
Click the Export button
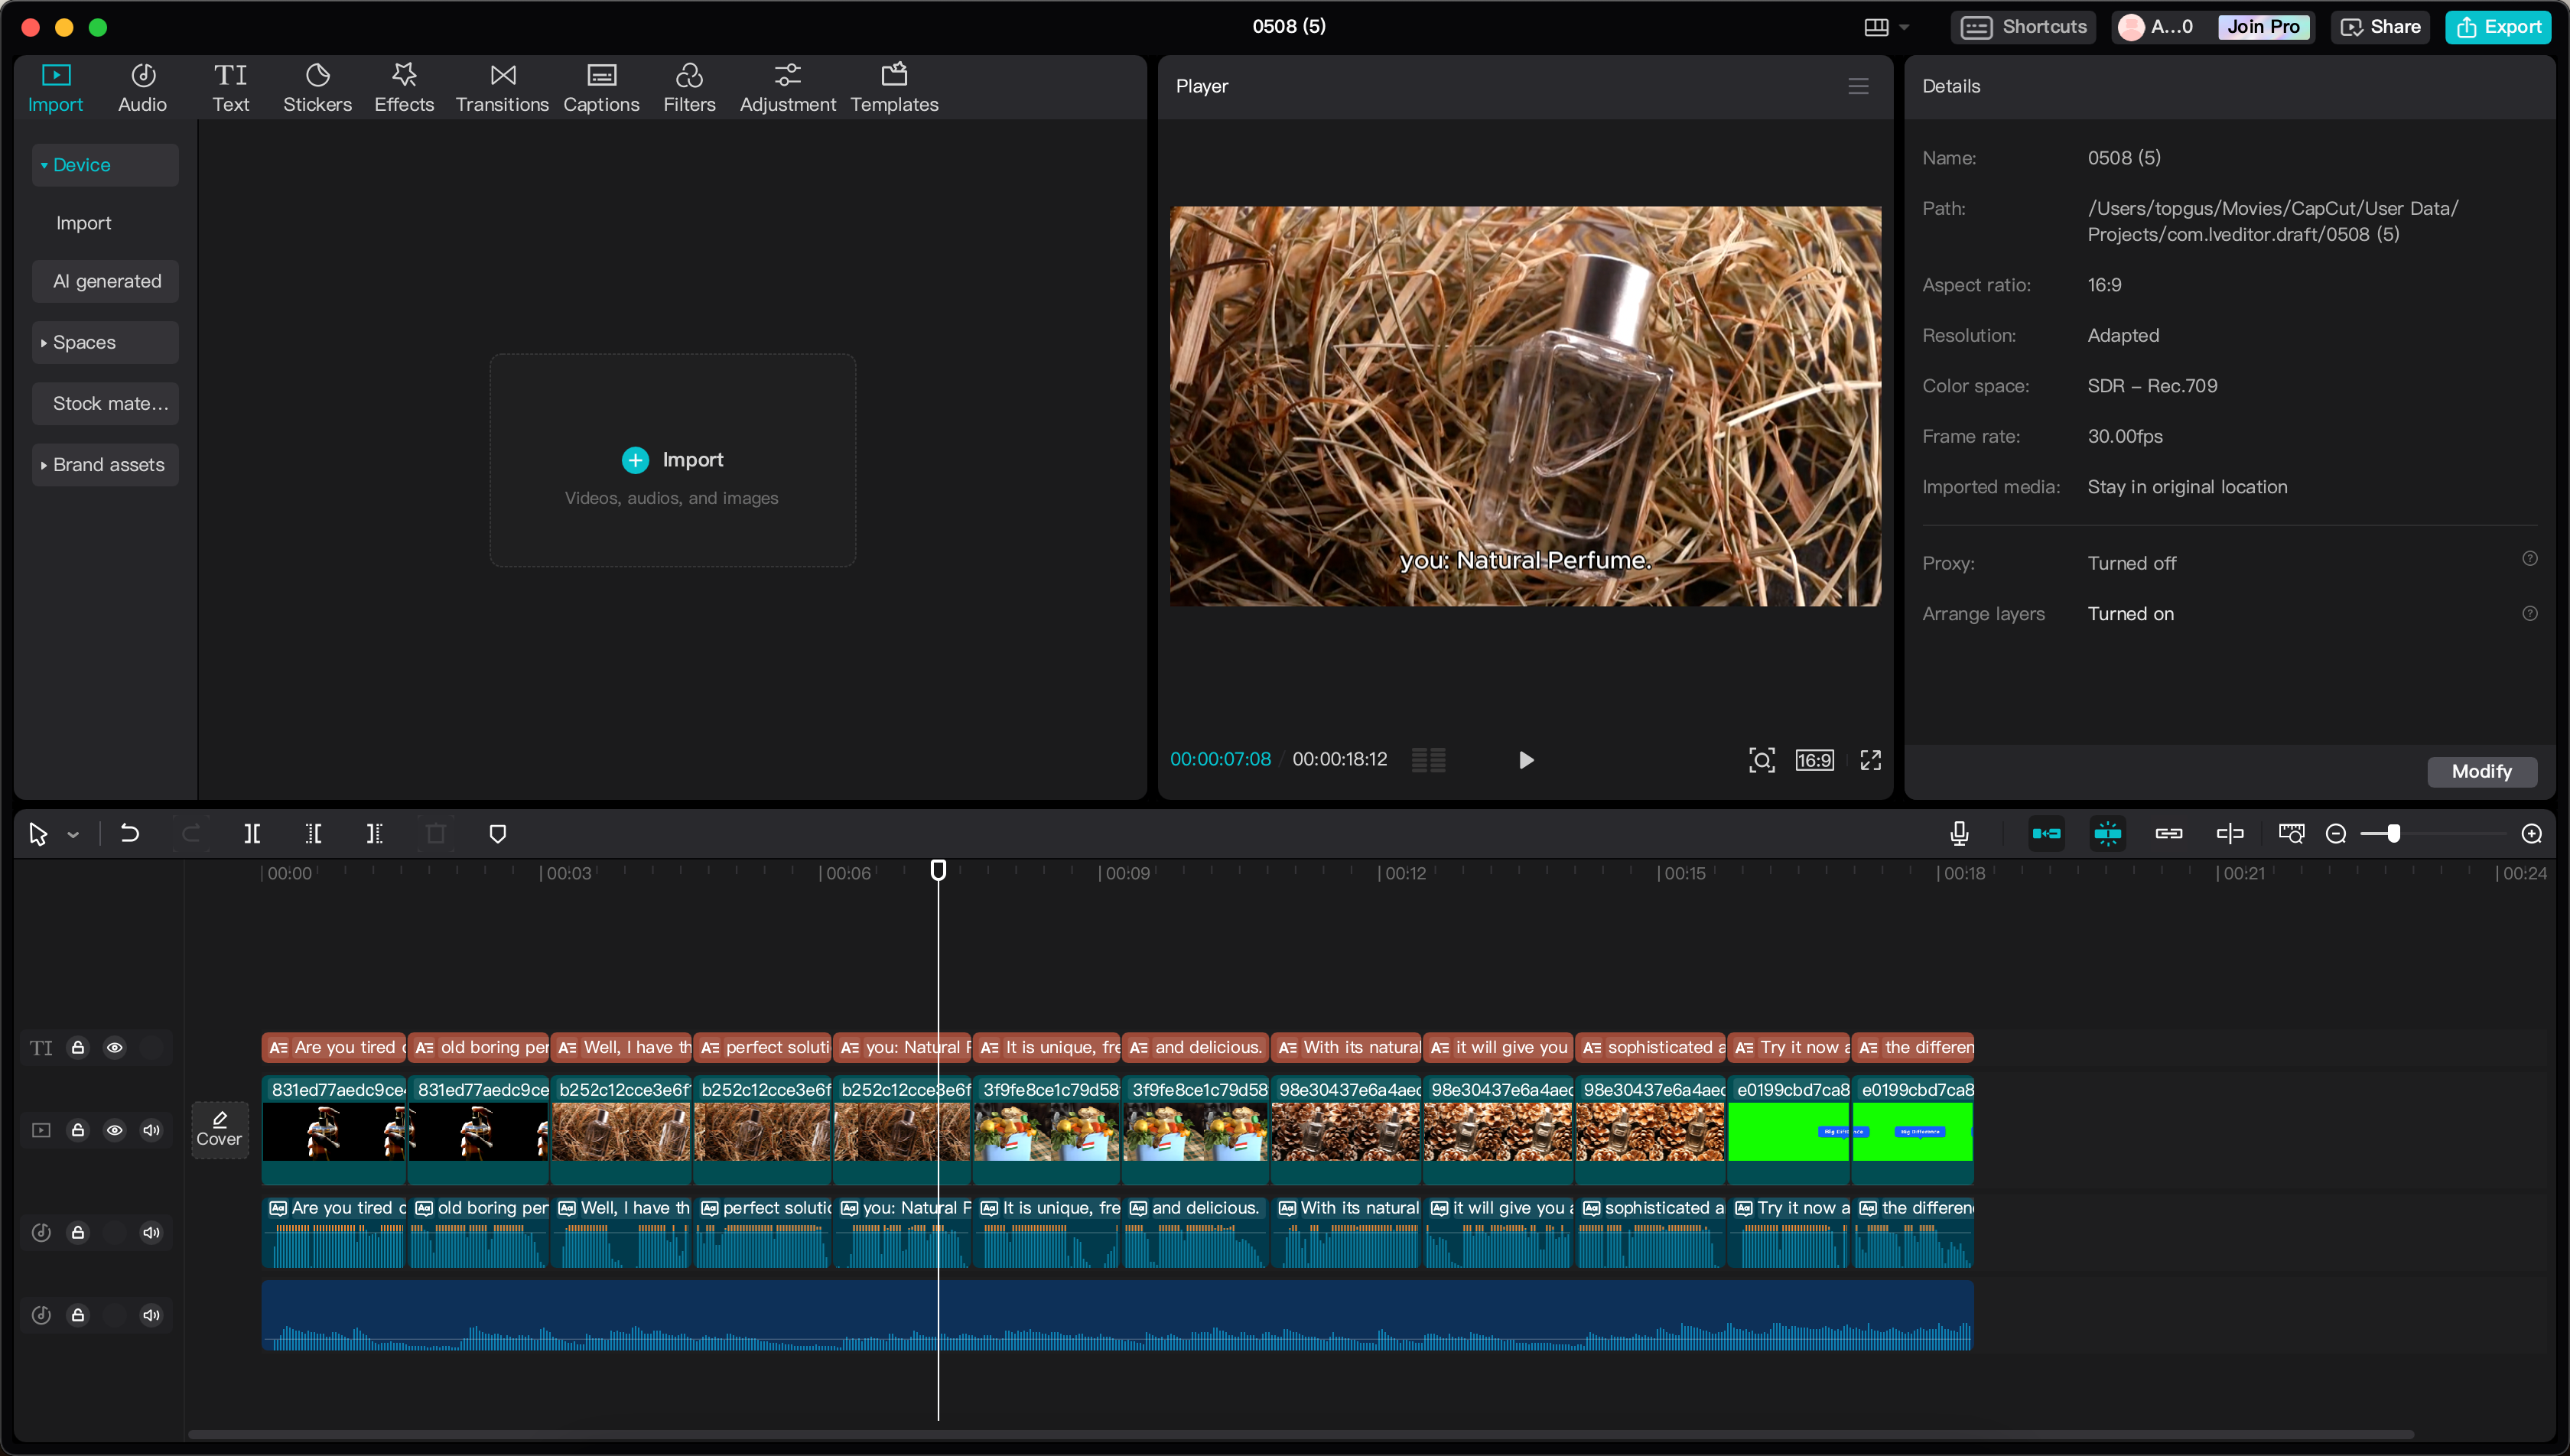2498,27
